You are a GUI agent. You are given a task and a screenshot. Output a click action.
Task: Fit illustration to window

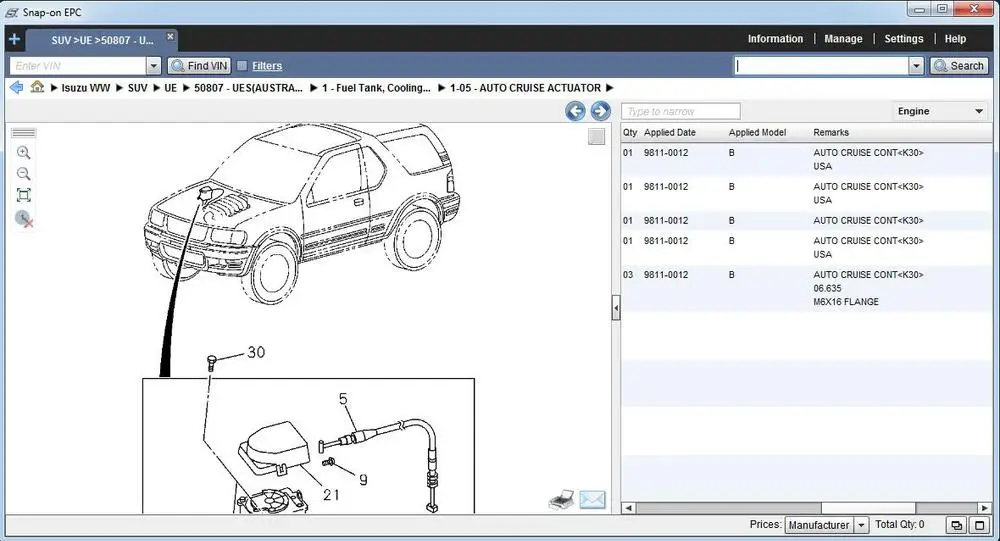(24, 195)
